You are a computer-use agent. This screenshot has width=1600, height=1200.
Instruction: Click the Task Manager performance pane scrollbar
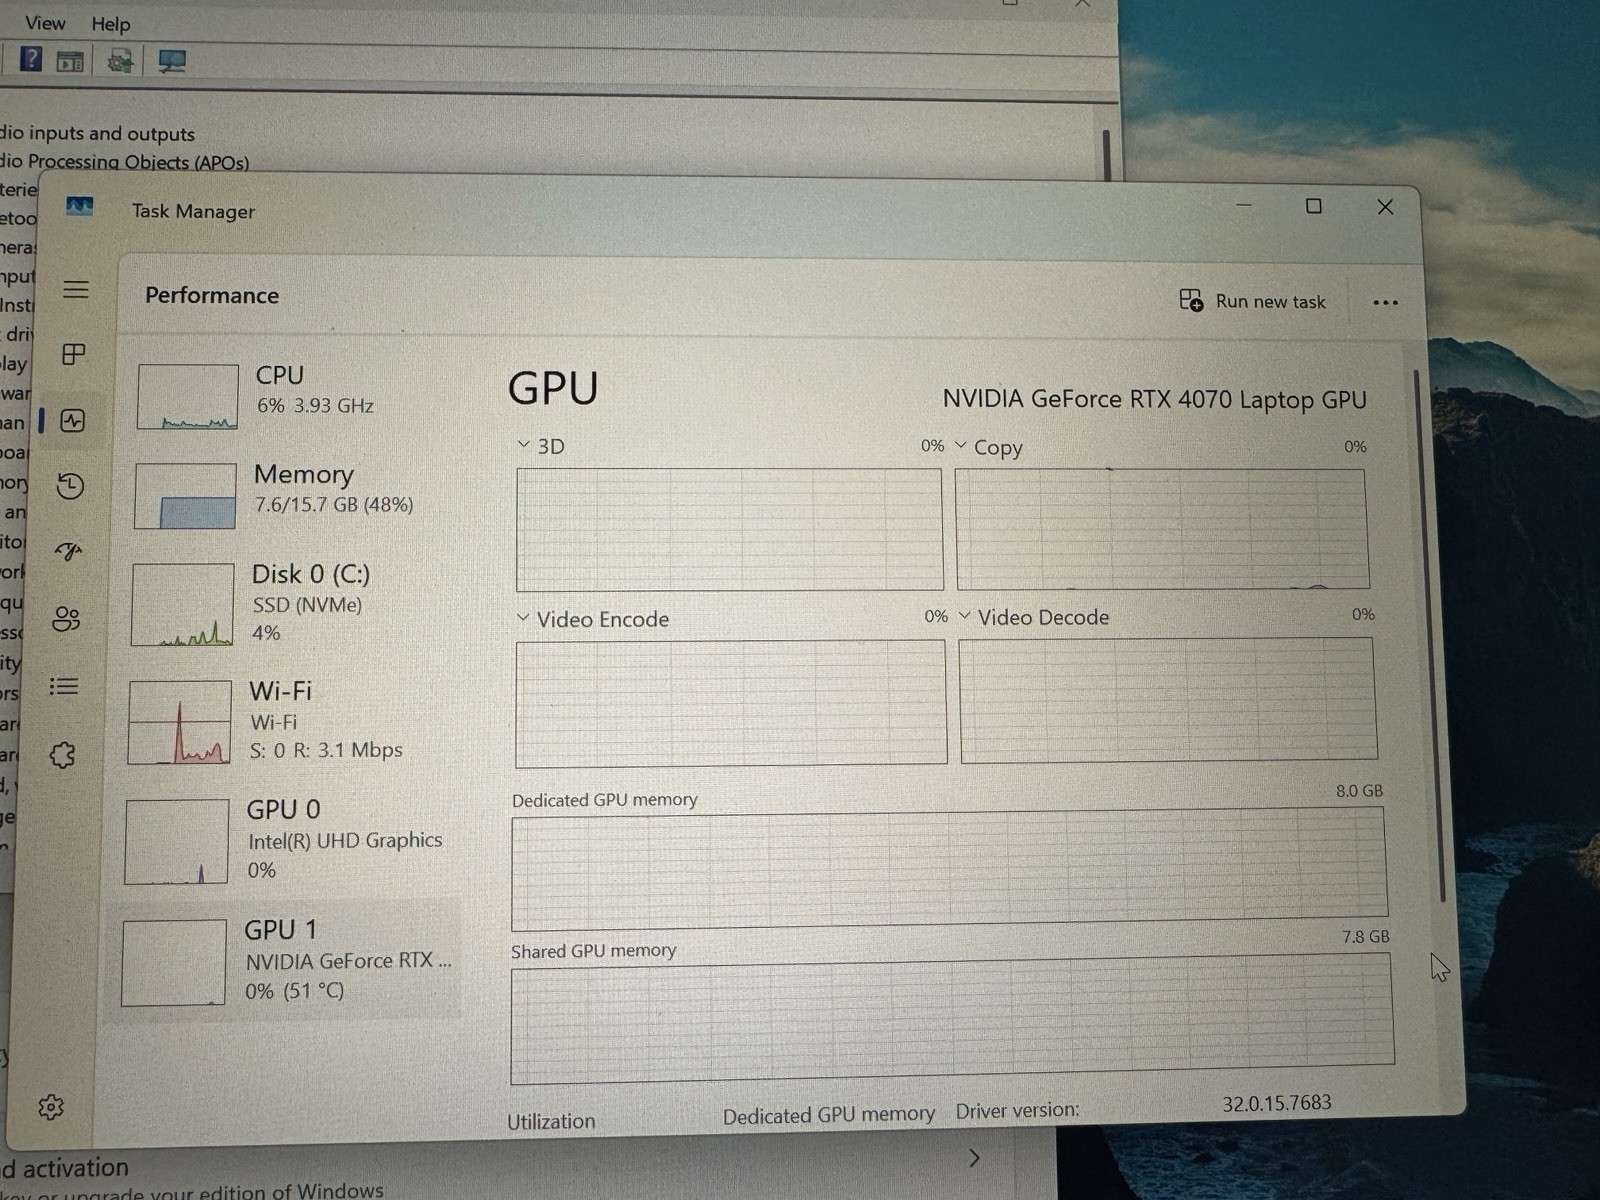pyautogui.click(x=1428, y=636)
